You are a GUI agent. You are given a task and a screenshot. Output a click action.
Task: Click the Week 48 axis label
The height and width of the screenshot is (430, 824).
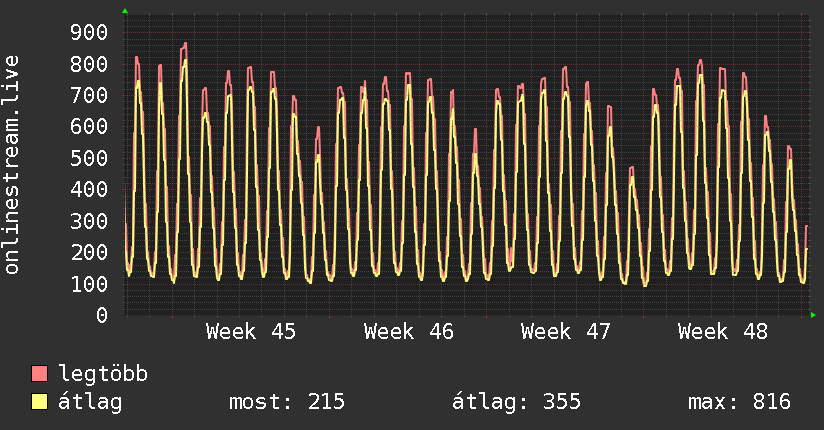tap(723, 332)
